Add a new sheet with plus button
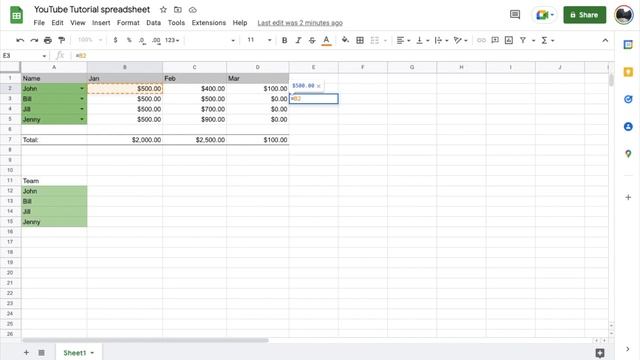 [26, 352]
